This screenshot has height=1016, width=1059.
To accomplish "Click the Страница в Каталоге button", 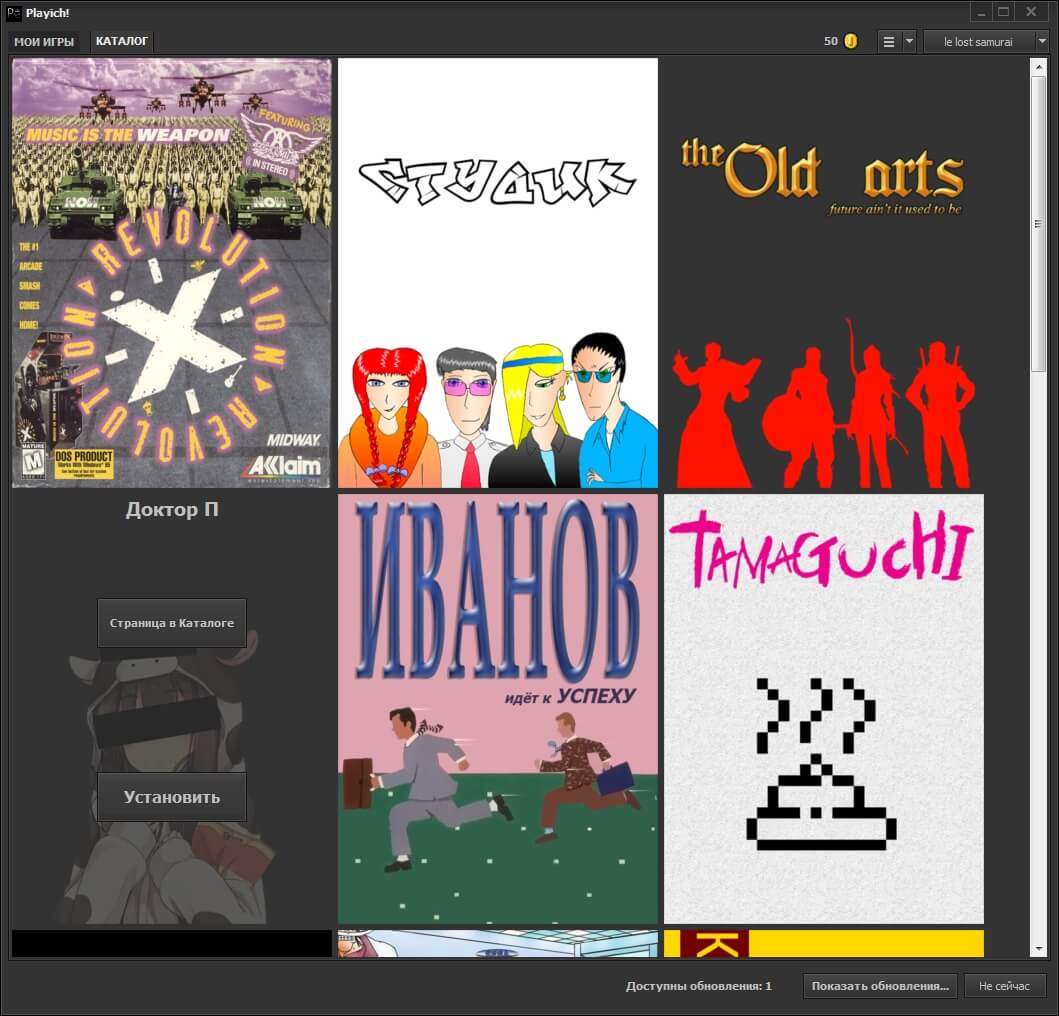I will (x=172, y=623).
